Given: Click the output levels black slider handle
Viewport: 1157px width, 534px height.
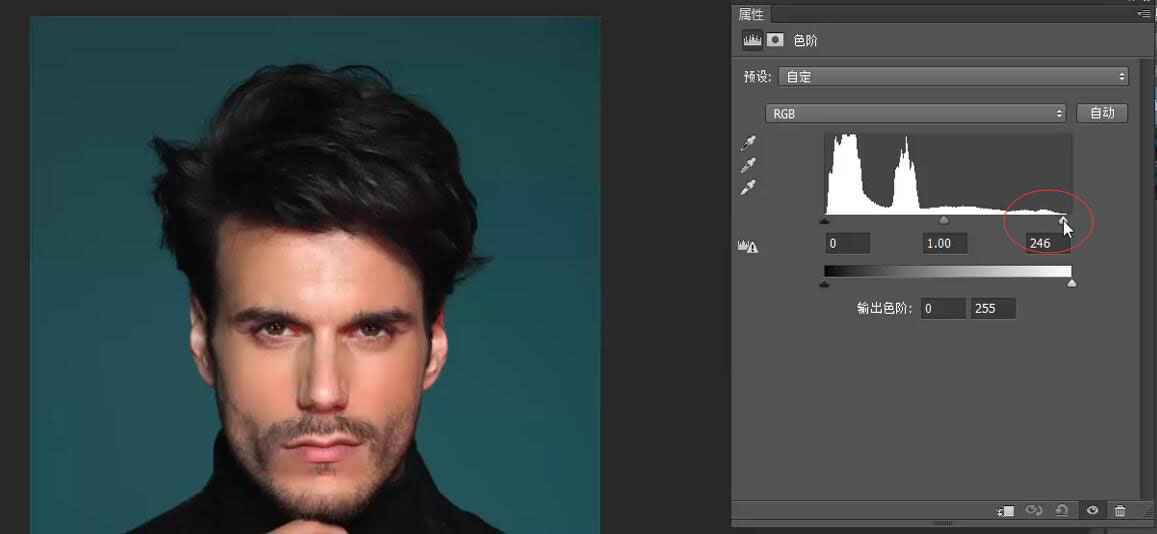Looking at the screenshot, I should [825, 283].
